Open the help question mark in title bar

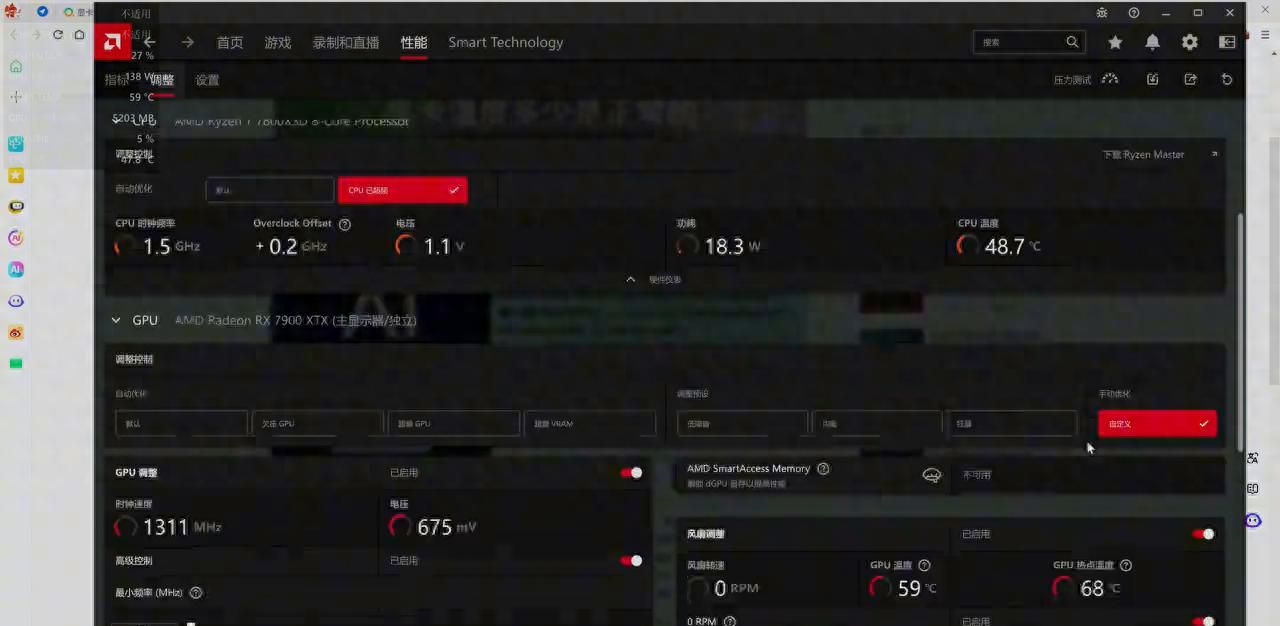tap(1134, 13)
